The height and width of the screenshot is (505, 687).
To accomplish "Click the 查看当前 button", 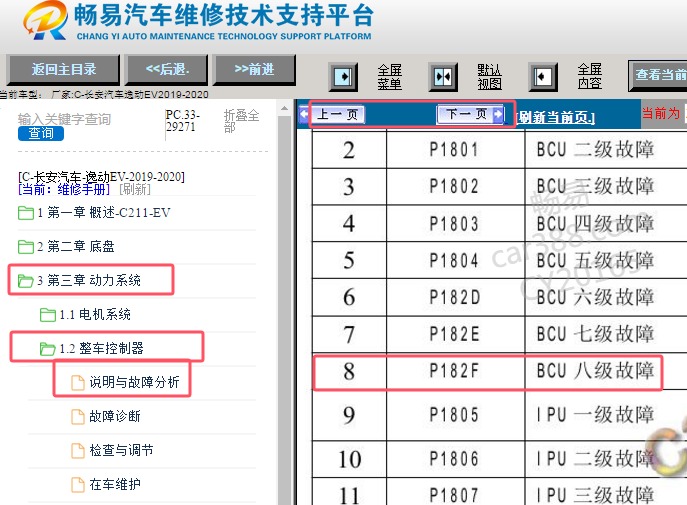I will pyautogui.click(x=658, y=75).
